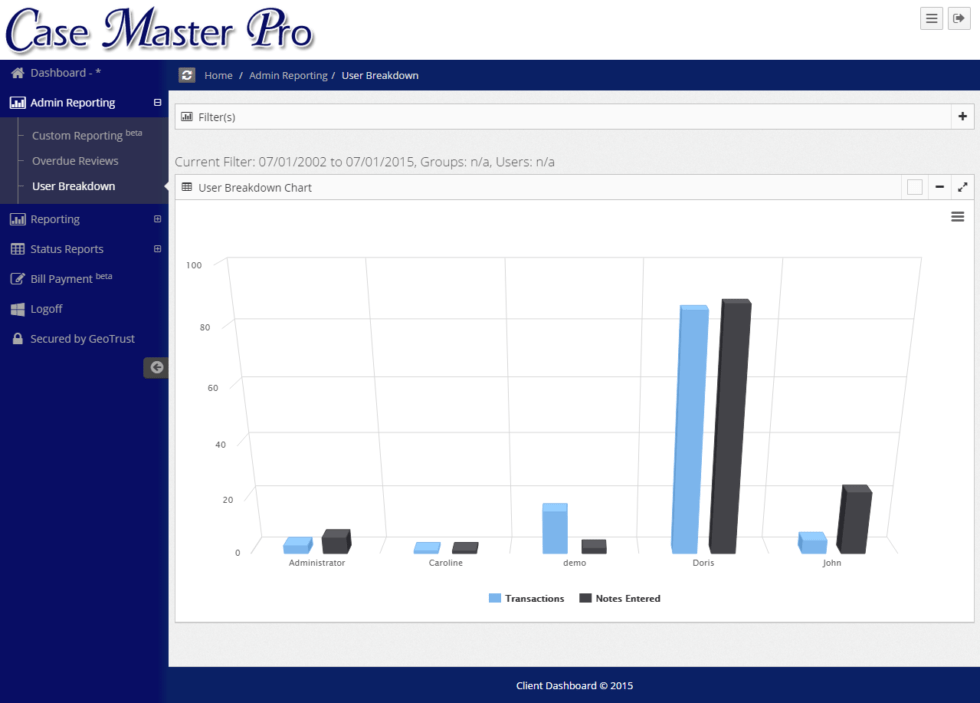The width and height of the screenshot is (980, 703).
Task: Click the refresh icon in the breadcrumb bar
Action: click(186, 75)
